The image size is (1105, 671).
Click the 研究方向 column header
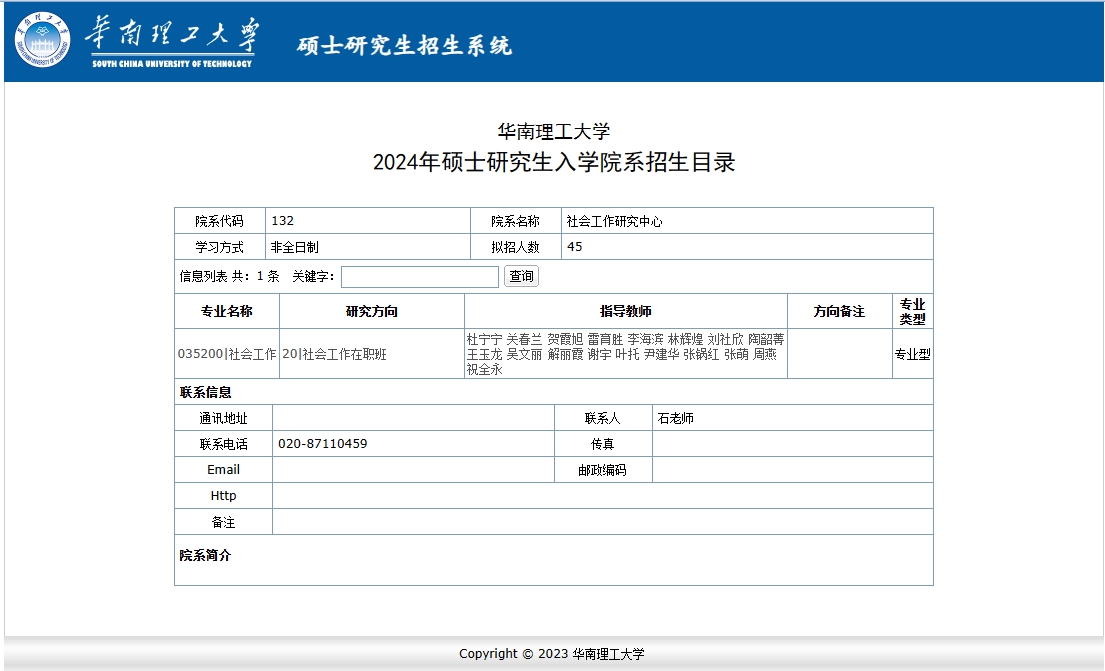click(x=372, y=311)
